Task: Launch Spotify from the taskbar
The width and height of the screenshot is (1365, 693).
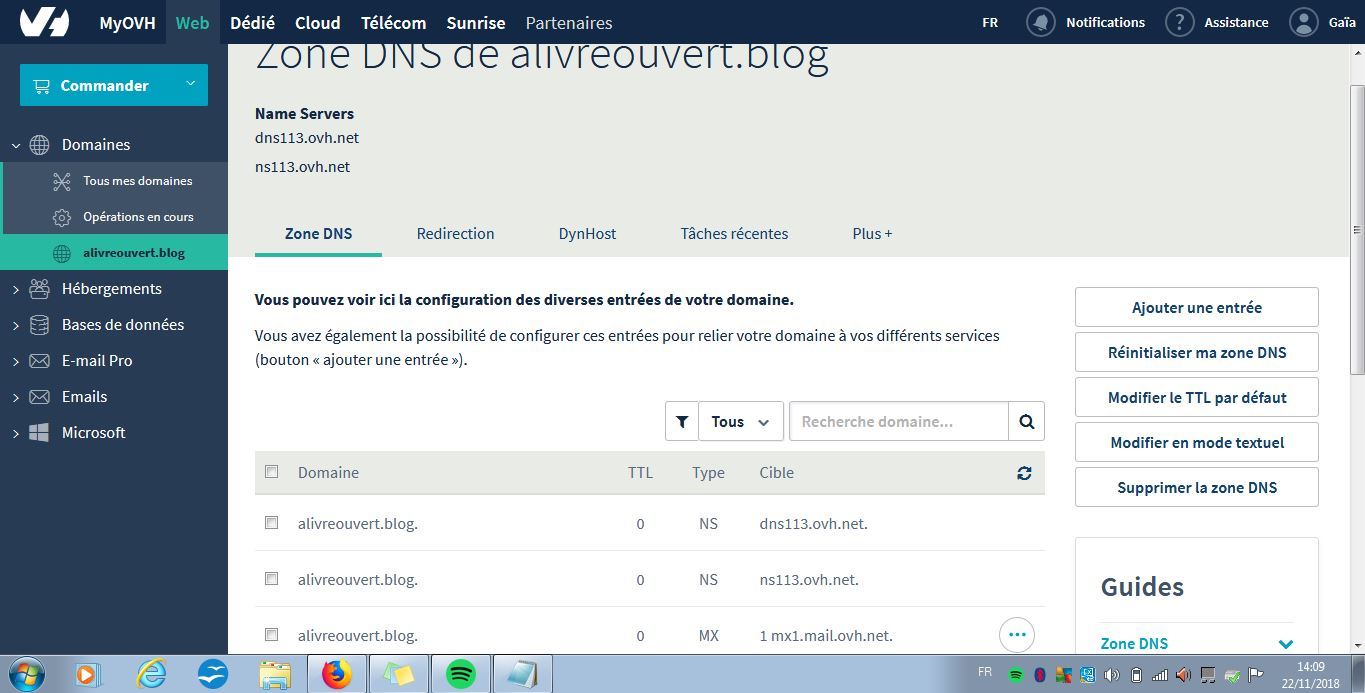Action: point(460,674)
